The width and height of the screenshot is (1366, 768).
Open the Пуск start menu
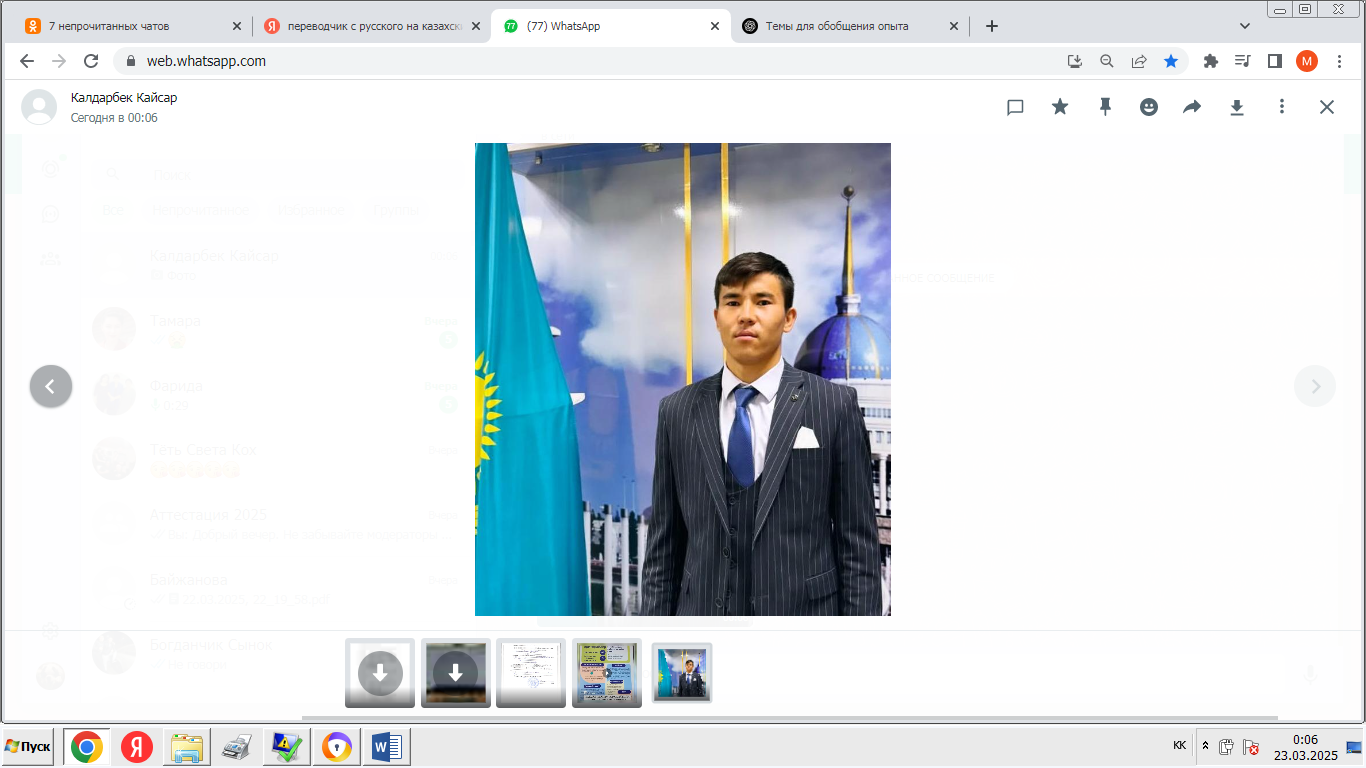[28, 747]
